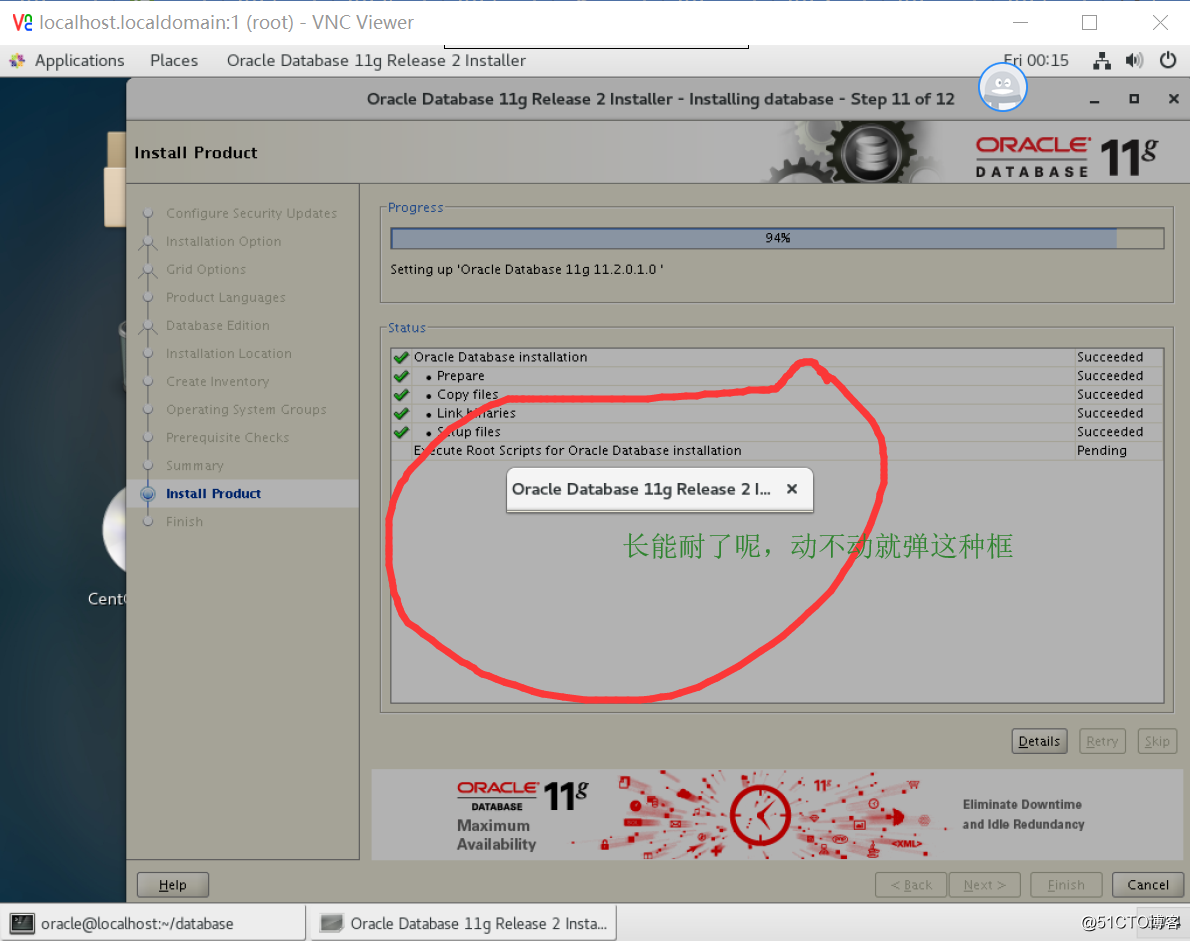Select Grid Options step
The width and height of the screenshot is (1190, 941).
(206, 269)
